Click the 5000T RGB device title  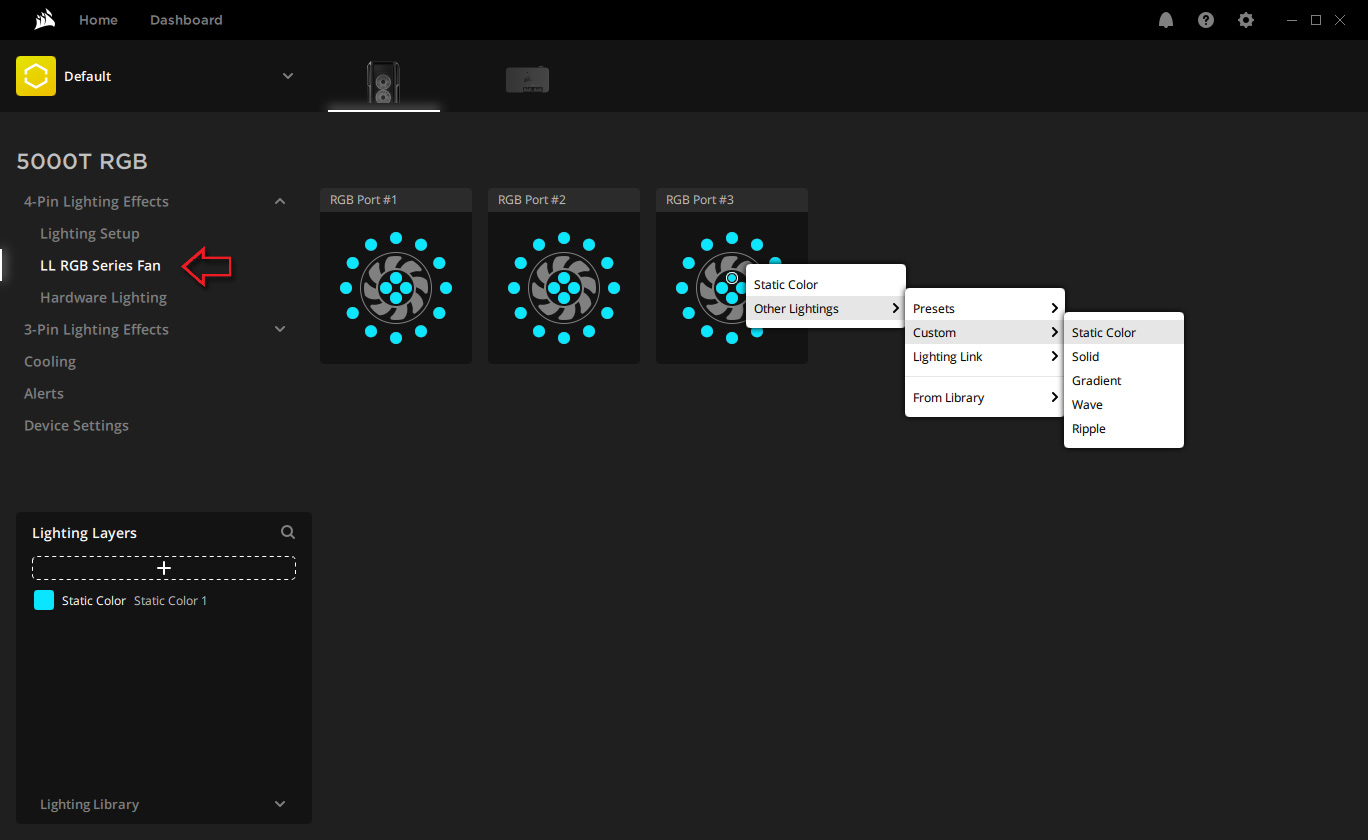82,162
